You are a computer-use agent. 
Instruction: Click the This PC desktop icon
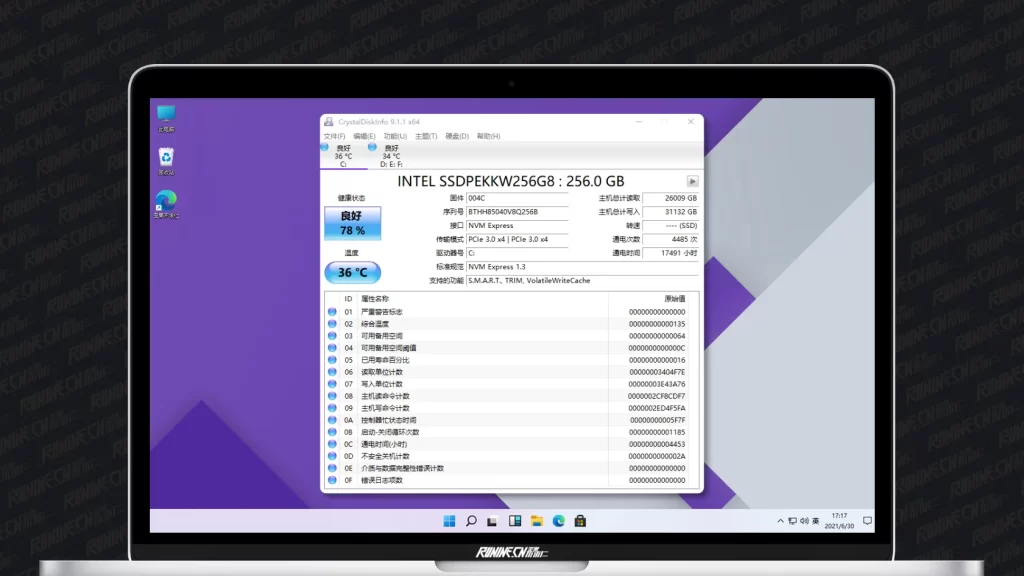click(x=166, y=116)
